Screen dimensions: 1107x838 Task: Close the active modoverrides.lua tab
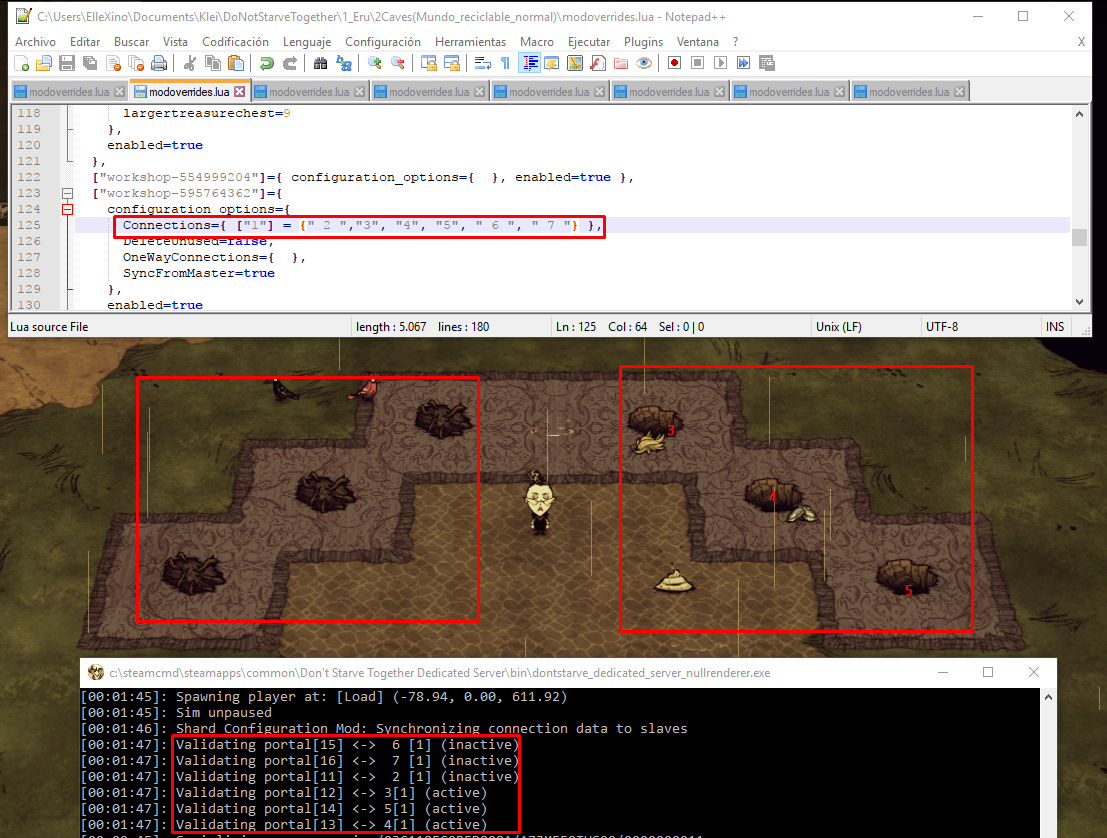coord(239,91)
